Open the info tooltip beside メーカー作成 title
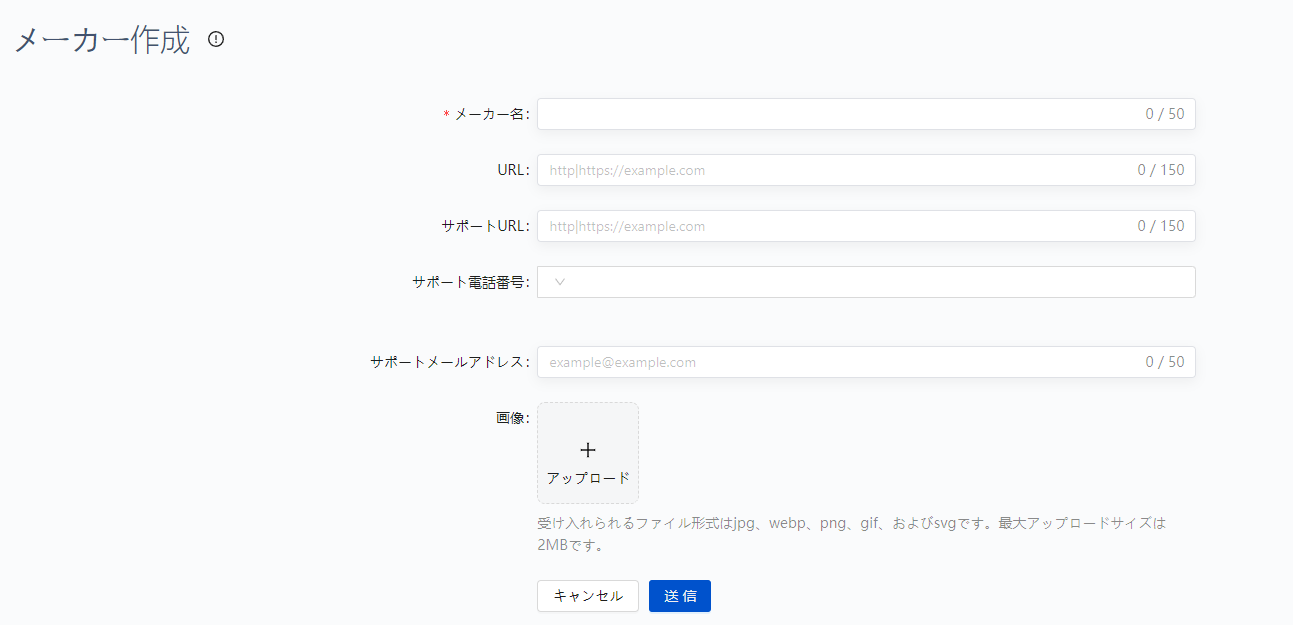 pos(216,40)
